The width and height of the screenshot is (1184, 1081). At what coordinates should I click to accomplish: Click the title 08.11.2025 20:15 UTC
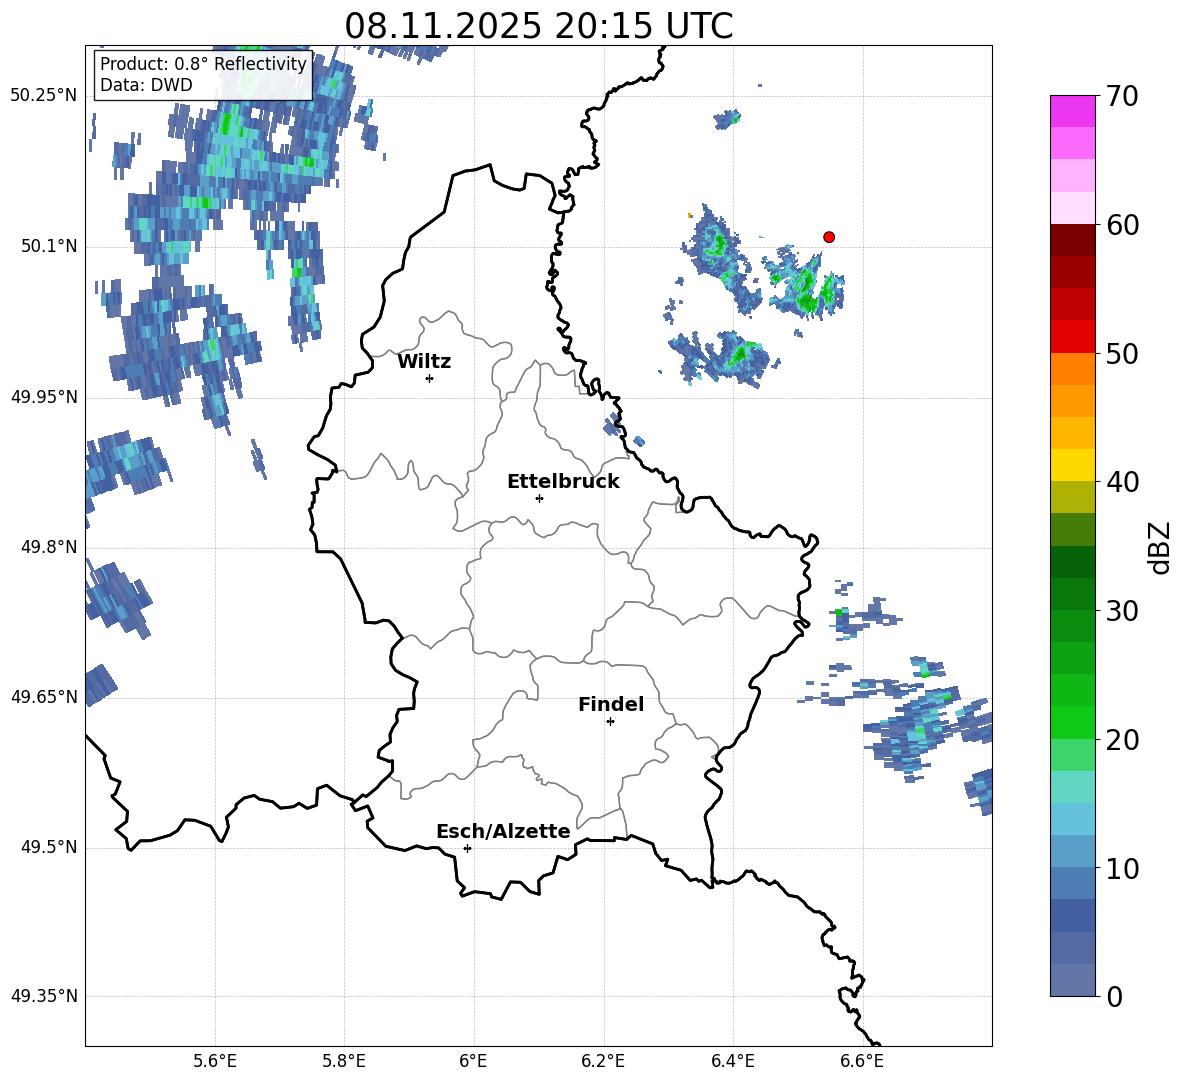coord(538,26)
